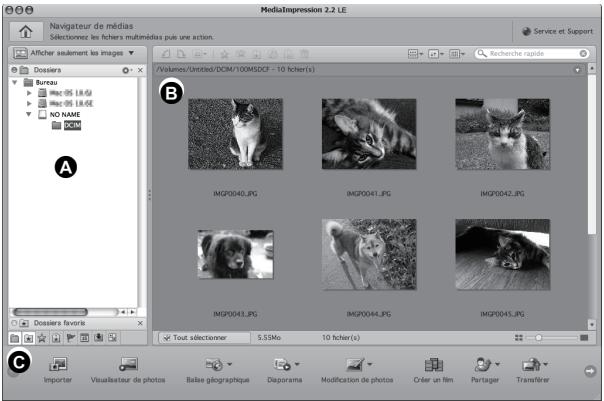Click the Balise géographique icon
The width and height of the screenshot is (604, 401).
[x=214, y=364]
